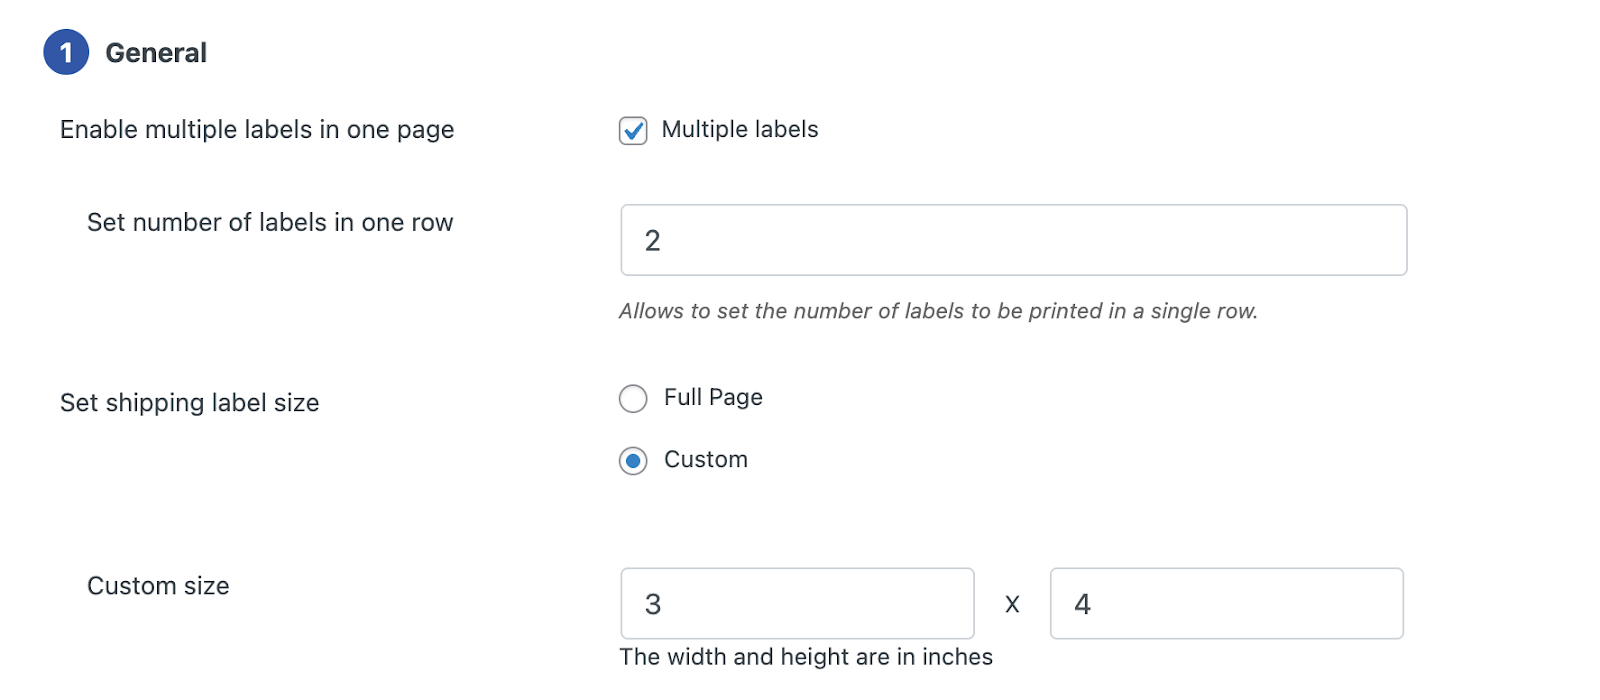The image size is (1600, 700).
Task: Click the "x" separator between size fields
Action: point(1012,605)
